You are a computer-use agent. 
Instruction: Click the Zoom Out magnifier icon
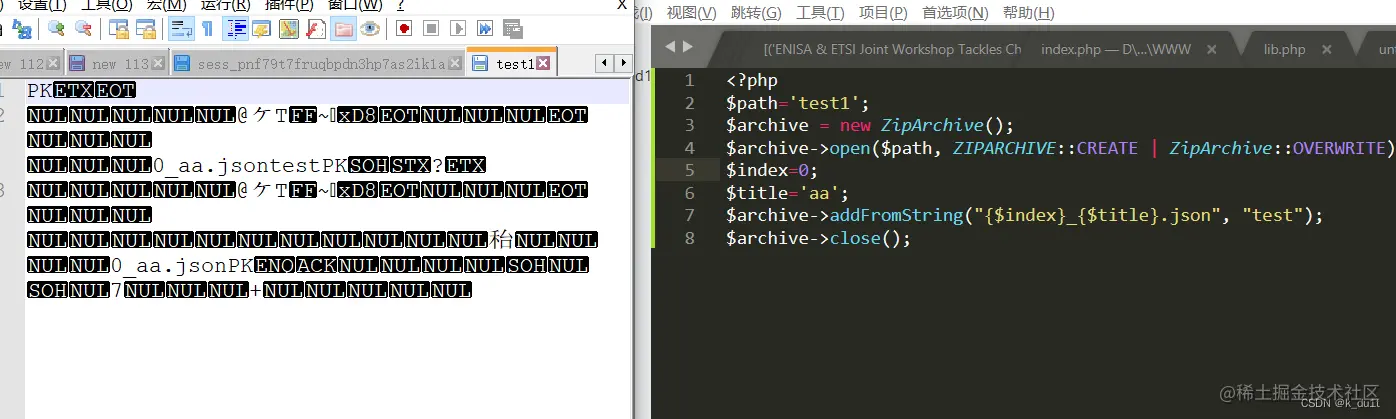[83, 28]
